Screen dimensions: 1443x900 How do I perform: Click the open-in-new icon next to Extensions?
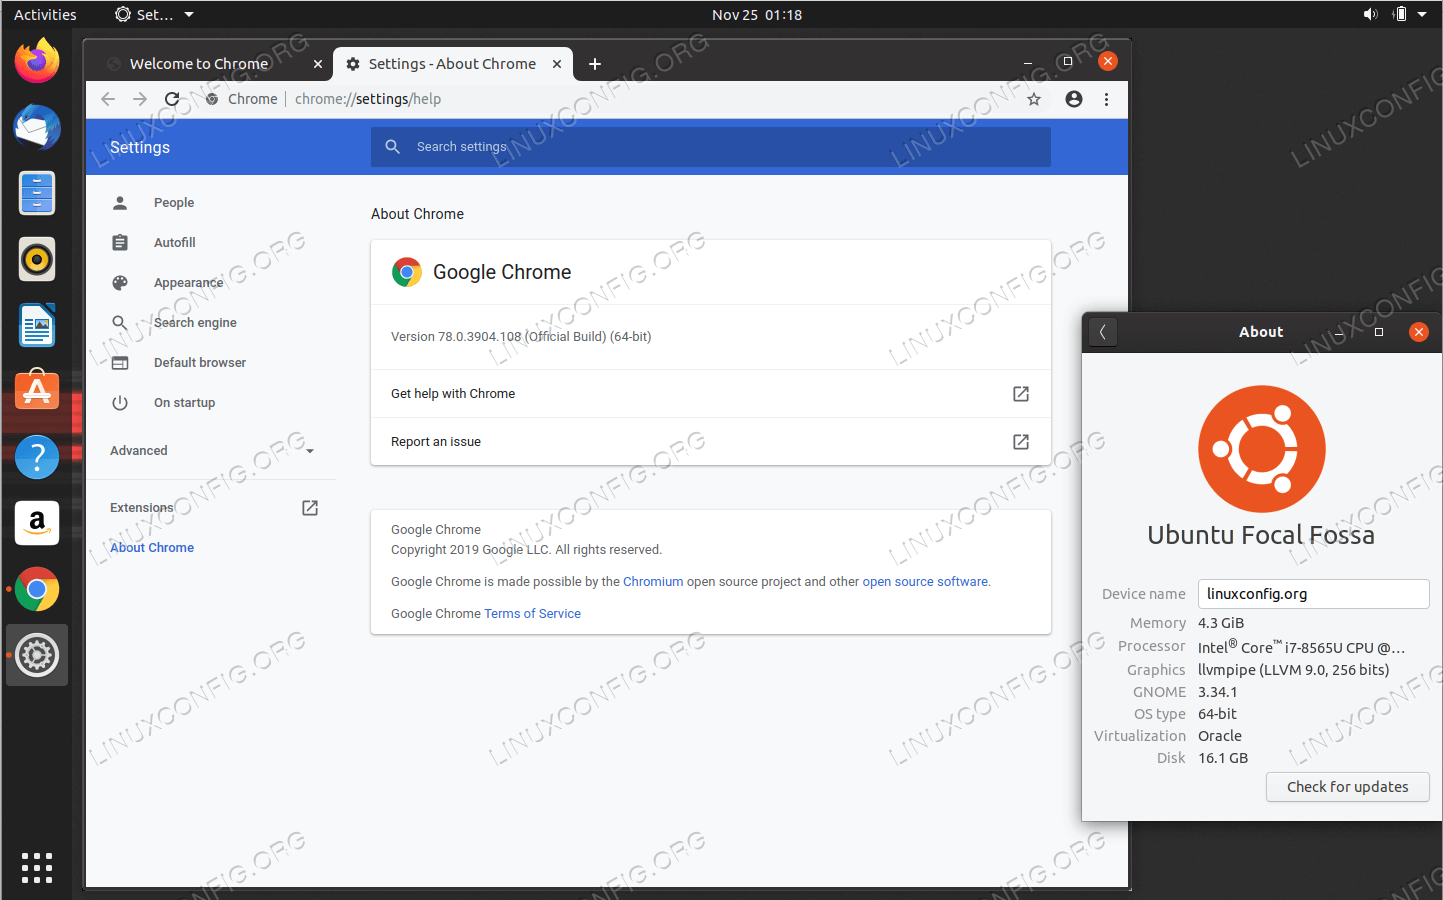pyautogui.click(x=310, y=508)
